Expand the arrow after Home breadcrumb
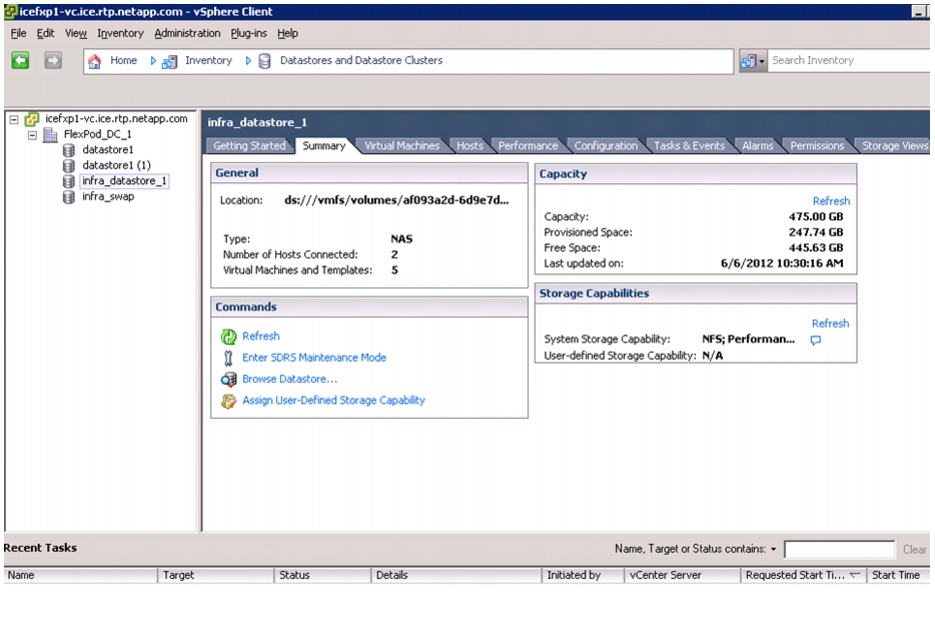The width and height of the screenshot is (935, 625). (153, 61)
